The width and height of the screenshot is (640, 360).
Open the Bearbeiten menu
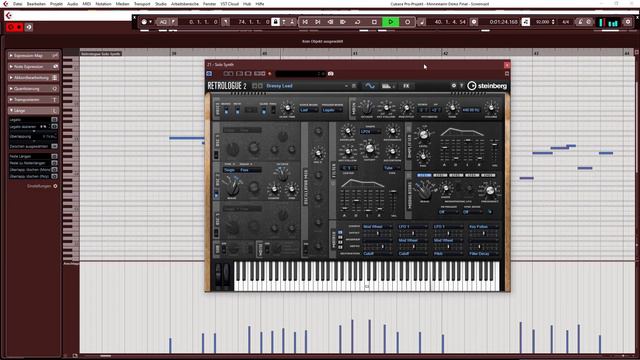pos(36,4)
